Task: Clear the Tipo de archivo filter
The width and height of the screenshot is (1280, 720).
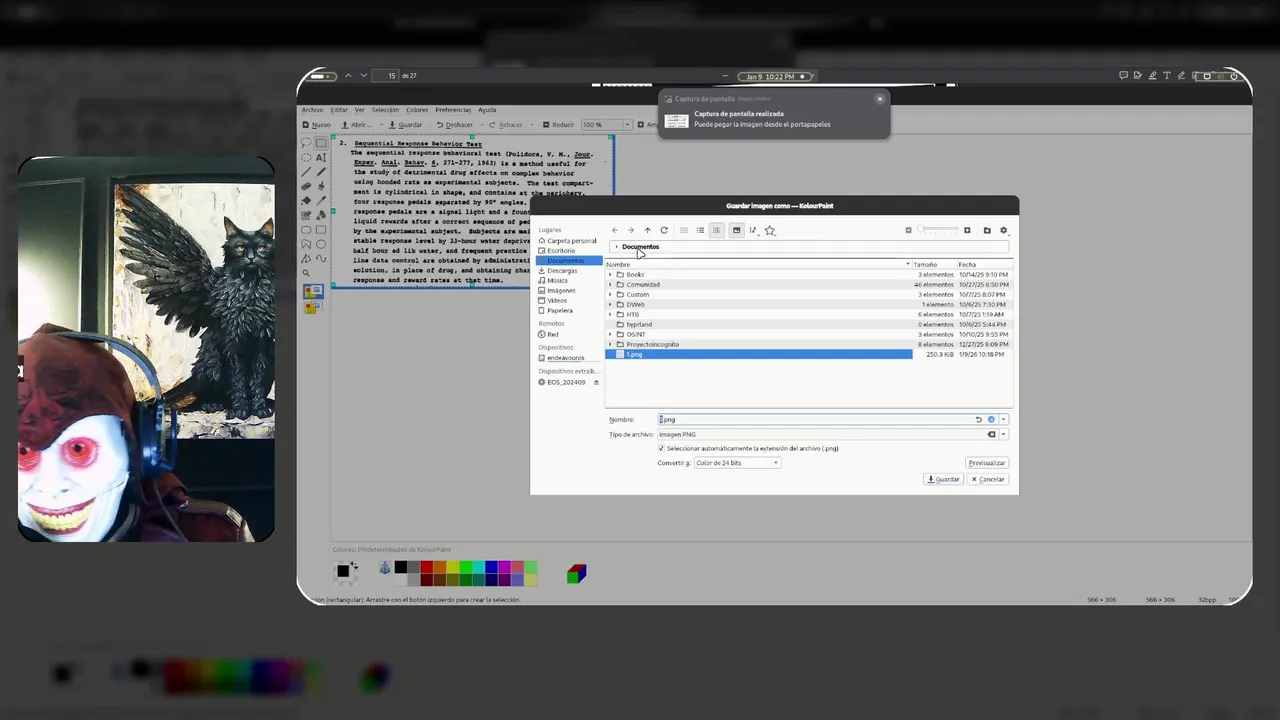Action: tap(992, 434)
